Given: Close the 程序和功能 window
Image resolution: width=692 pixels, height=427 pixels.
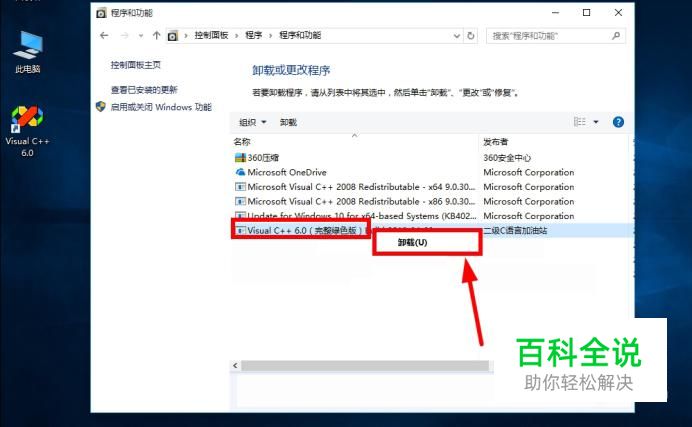Looking at the screenshot, I should 618,13.
